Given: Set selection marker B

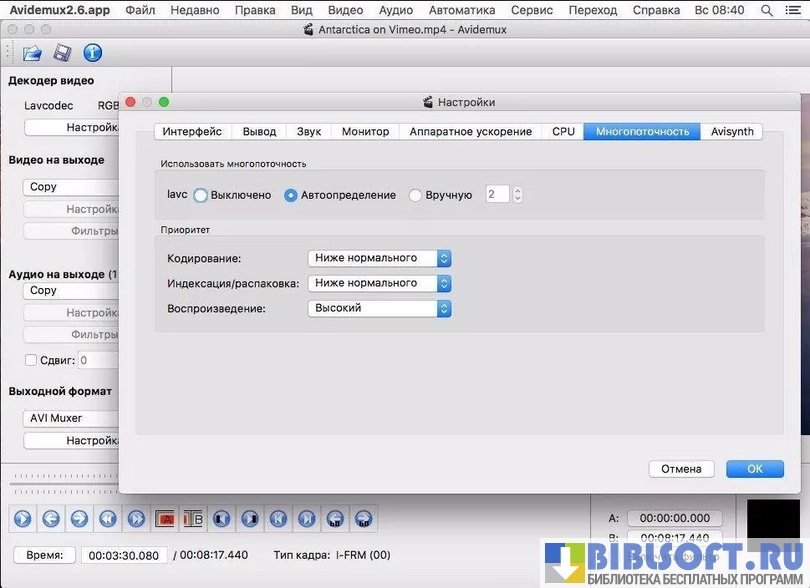Looking at the screenshot, I should [193, 519].
